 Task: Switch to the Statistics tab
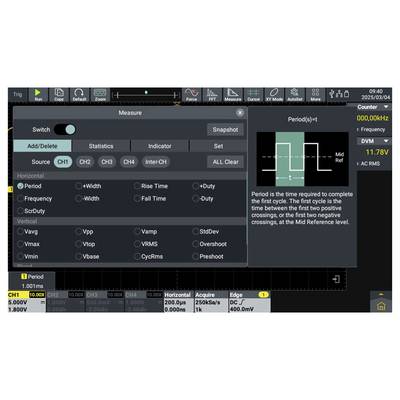coord(101,146)
